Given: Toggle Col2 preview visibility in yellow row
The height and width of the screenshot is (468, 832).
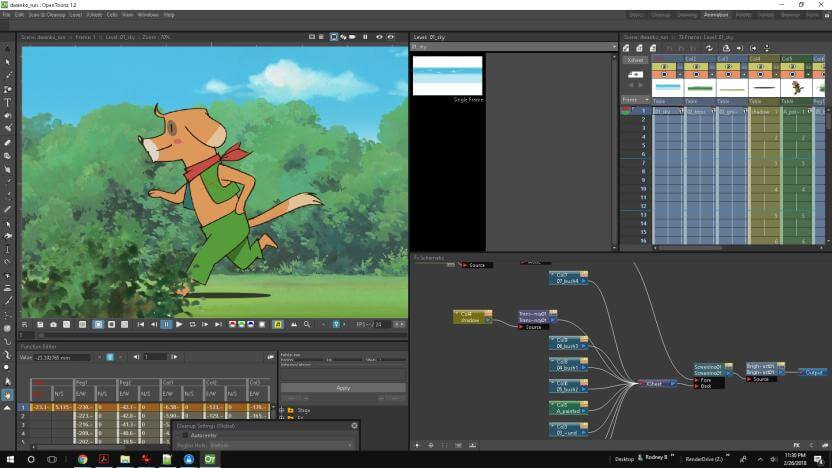Looking at the screenshot, I should coord(696,66).
